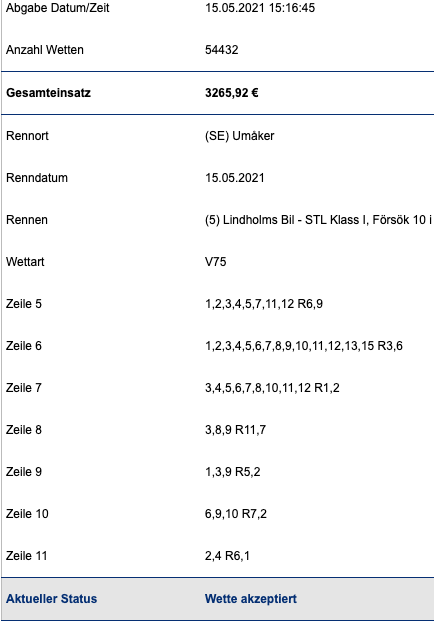Click the Anzahl Wetten value 54432

point(222,50)
